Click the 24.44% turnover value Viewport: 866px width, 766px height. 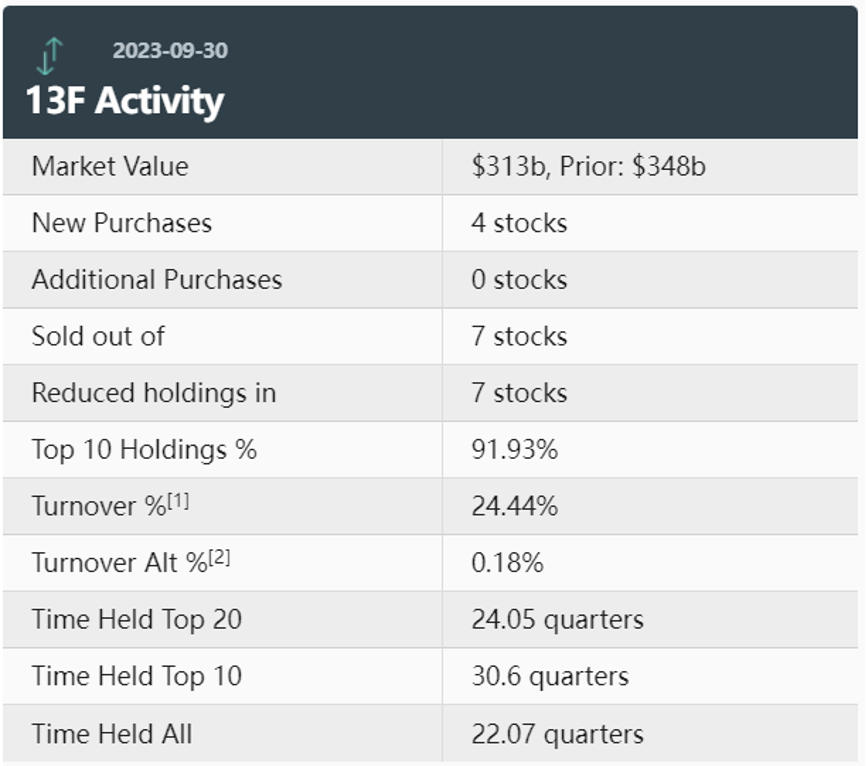514,506
